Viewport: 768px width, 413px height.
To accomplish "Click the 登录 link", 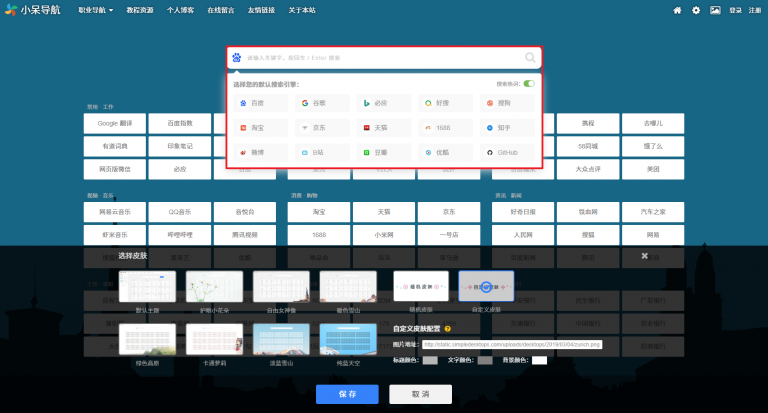I will pyautogui.click(x=735, y=10).
